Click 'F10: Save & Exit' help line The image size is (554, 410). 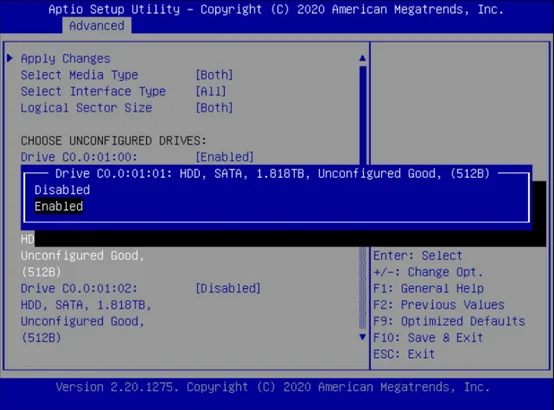tap(428, 338)
